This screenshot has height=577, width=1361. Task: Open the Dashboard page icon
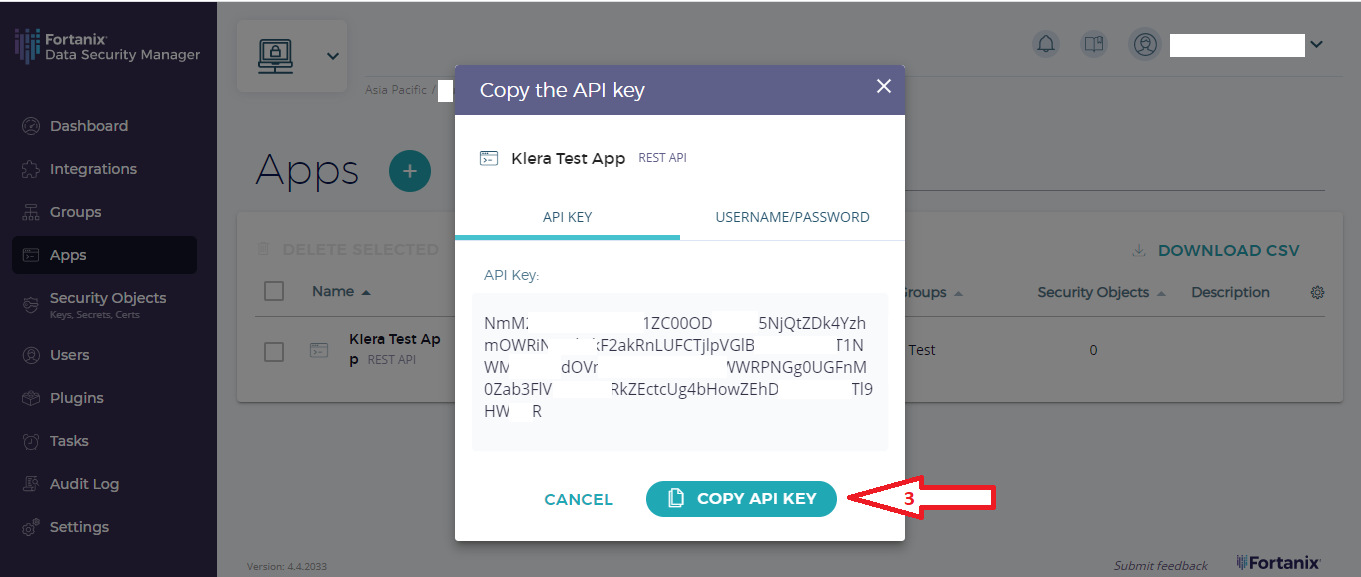coord(31,126)
